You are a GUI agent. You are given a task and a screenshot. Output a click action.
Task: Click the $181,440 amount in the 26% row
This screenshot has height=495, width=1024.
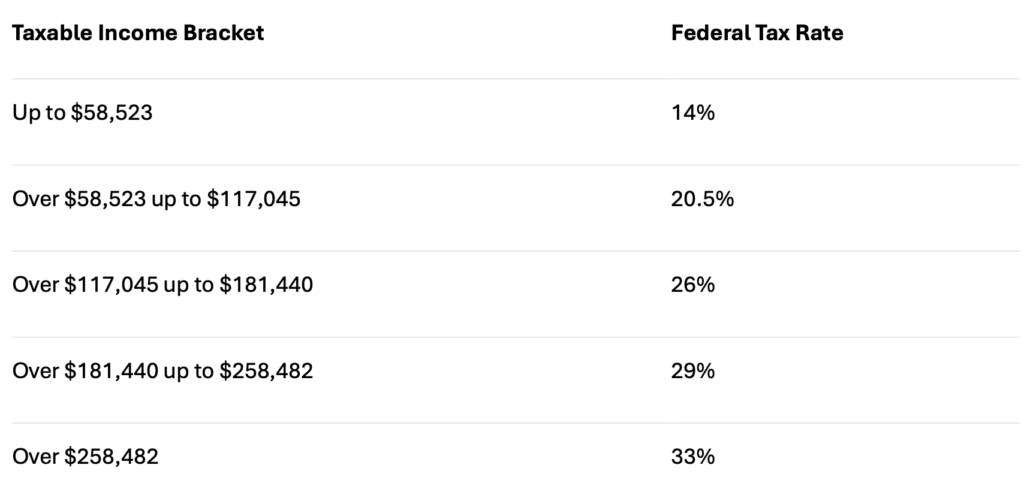(x=266, y=286)
